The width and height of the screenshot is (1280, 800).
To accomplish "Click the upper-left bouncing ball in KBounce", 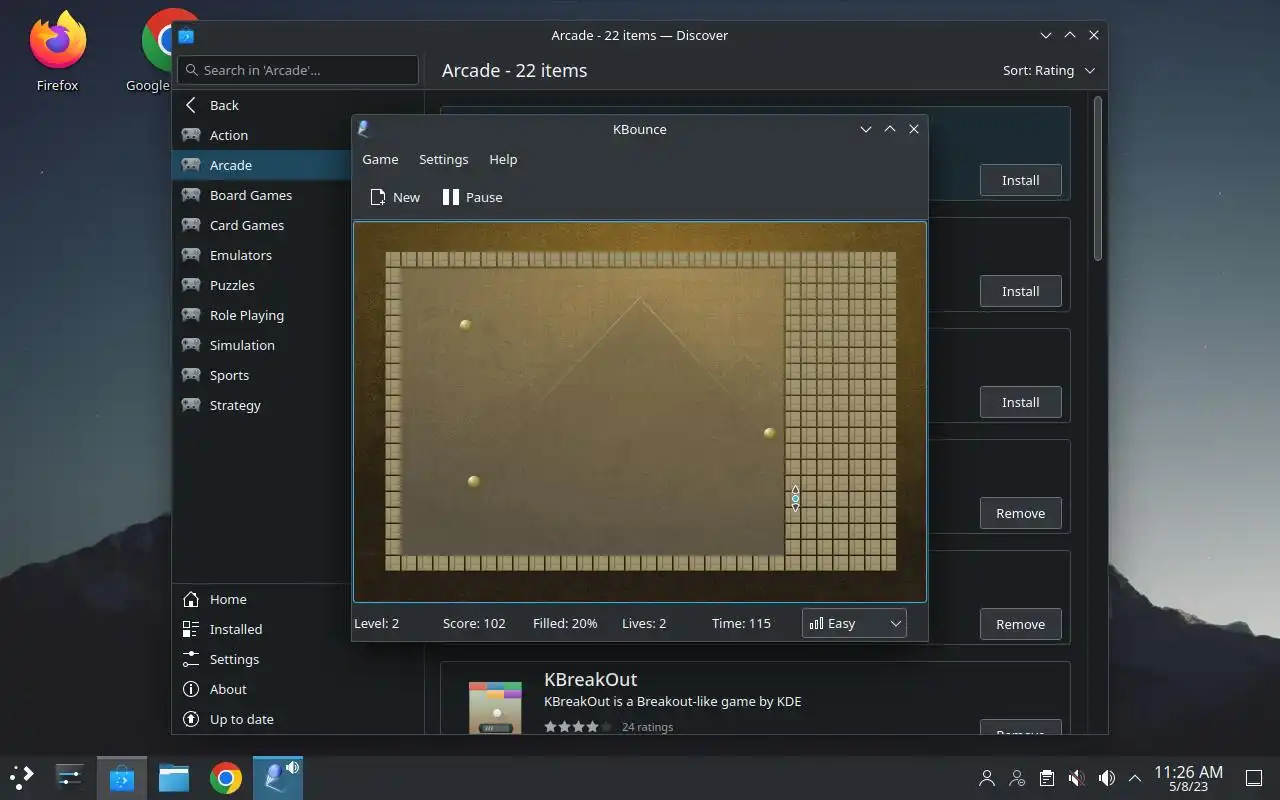I will [465, 324].
